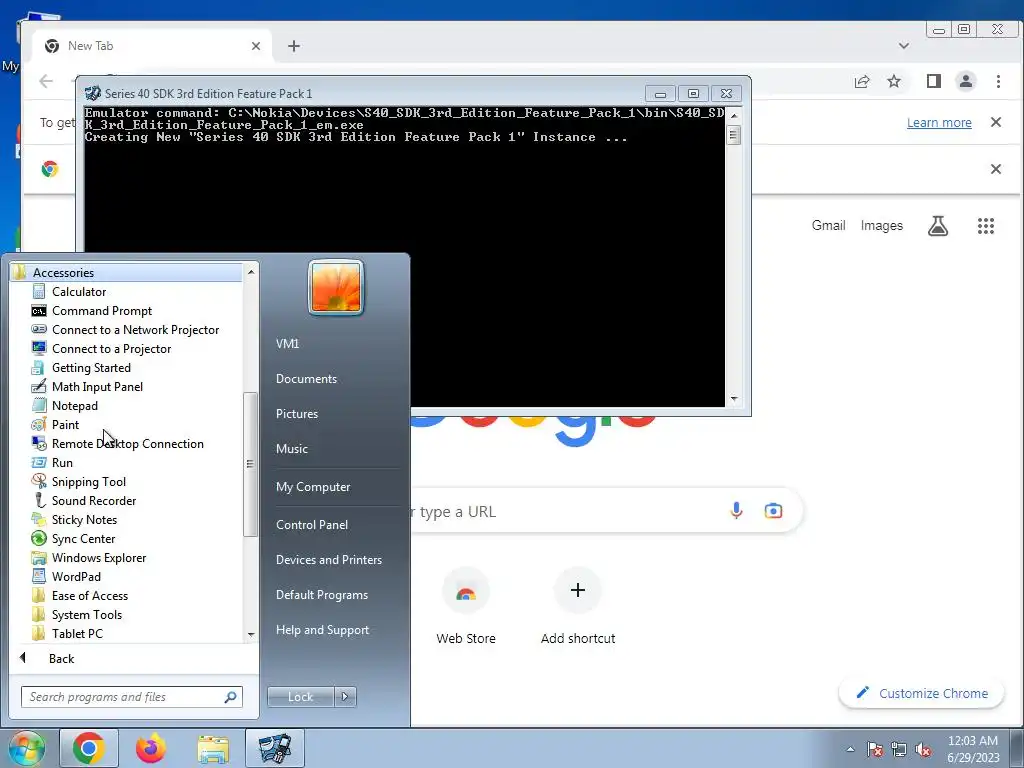Open Devices and Printers
1024x768 pixels.
328,560
